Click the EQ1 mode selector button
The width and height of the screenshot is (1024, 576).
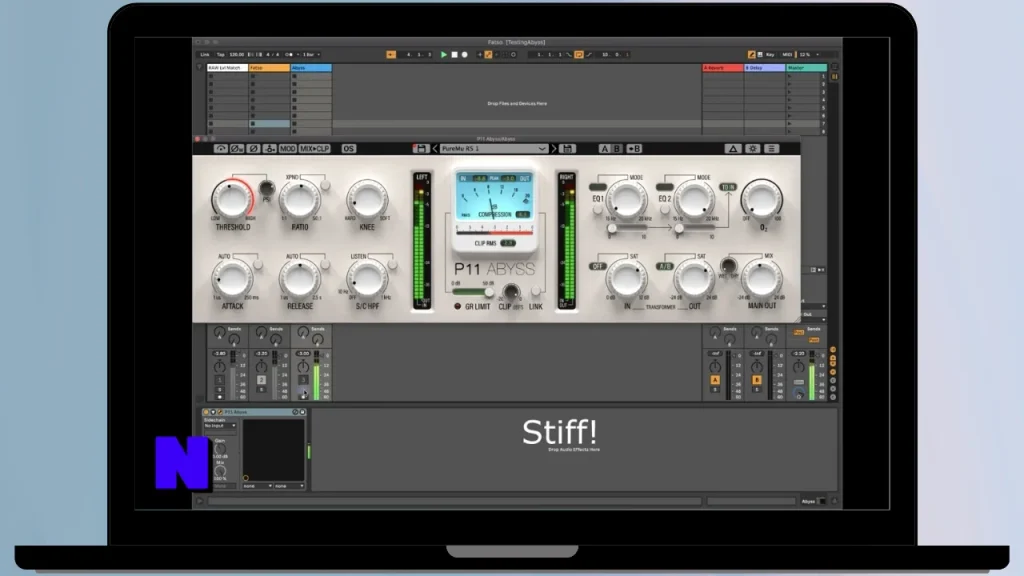tap(598, 187)
